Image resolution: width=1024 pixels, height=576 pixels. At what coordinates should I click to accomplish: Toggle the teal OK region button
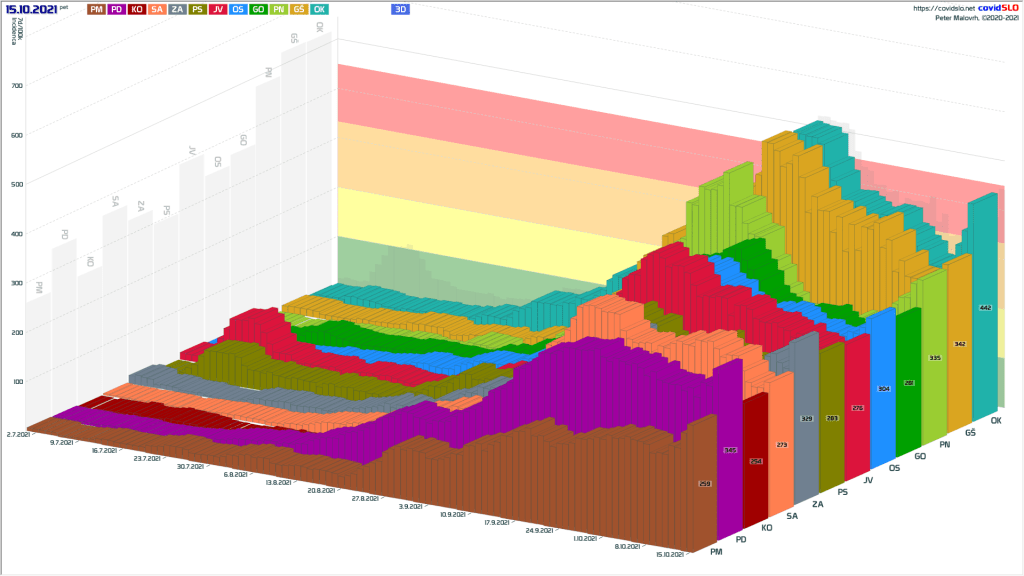pos(319,9)
